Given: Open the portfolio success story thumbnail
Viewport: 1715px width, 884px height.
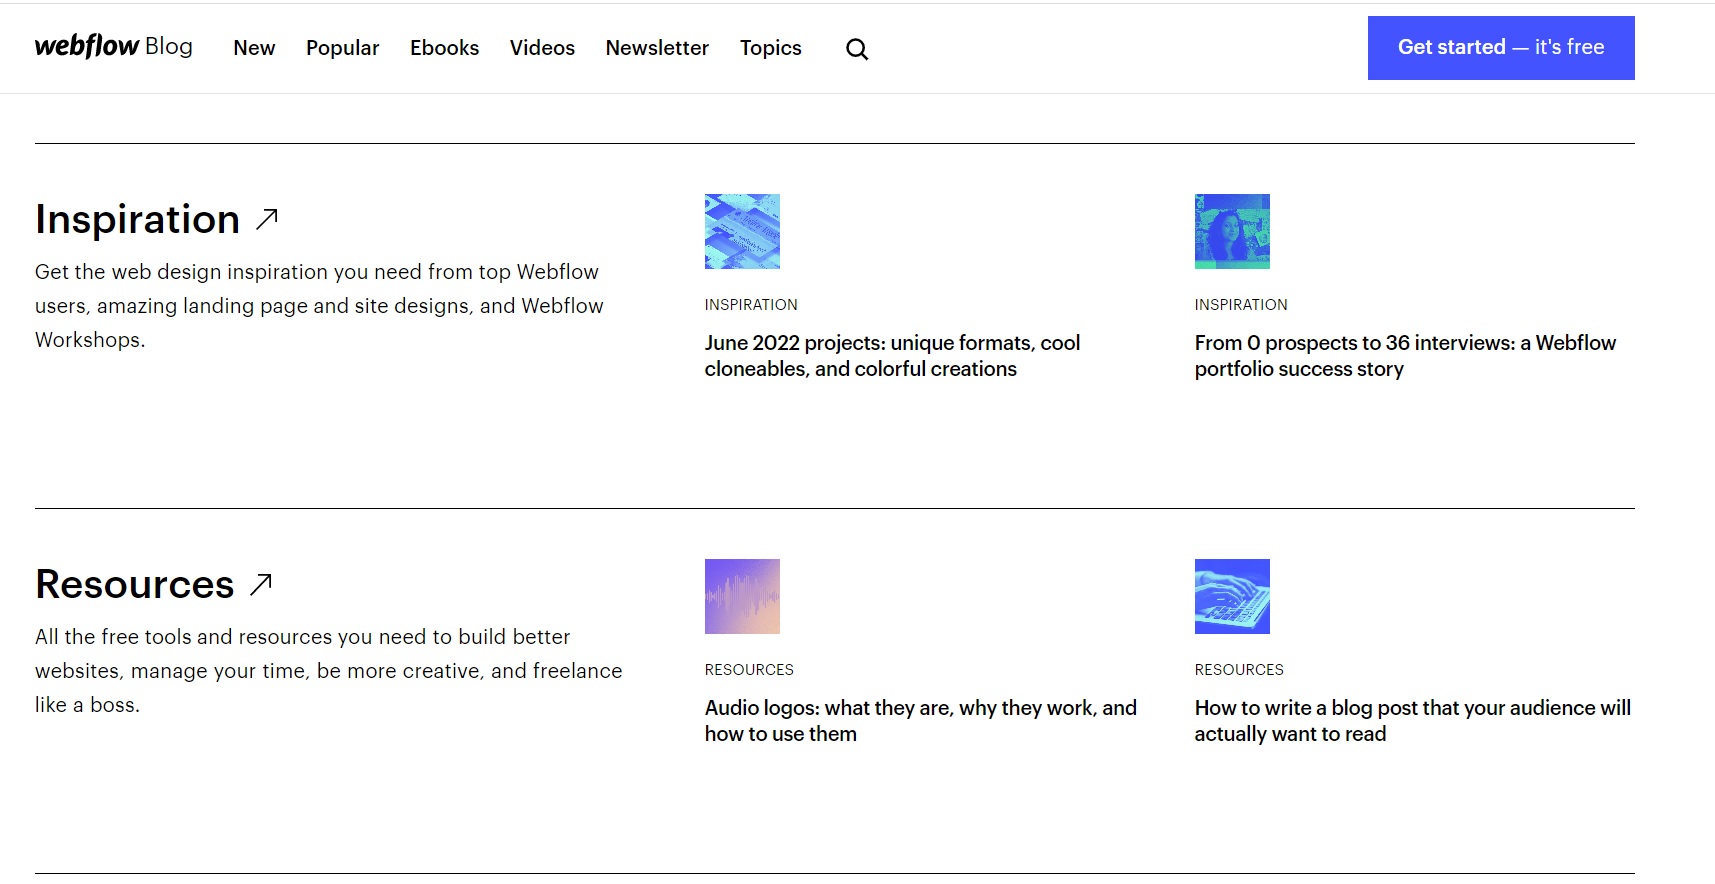Looking at the screenshot, I should tap(1232, 231).
